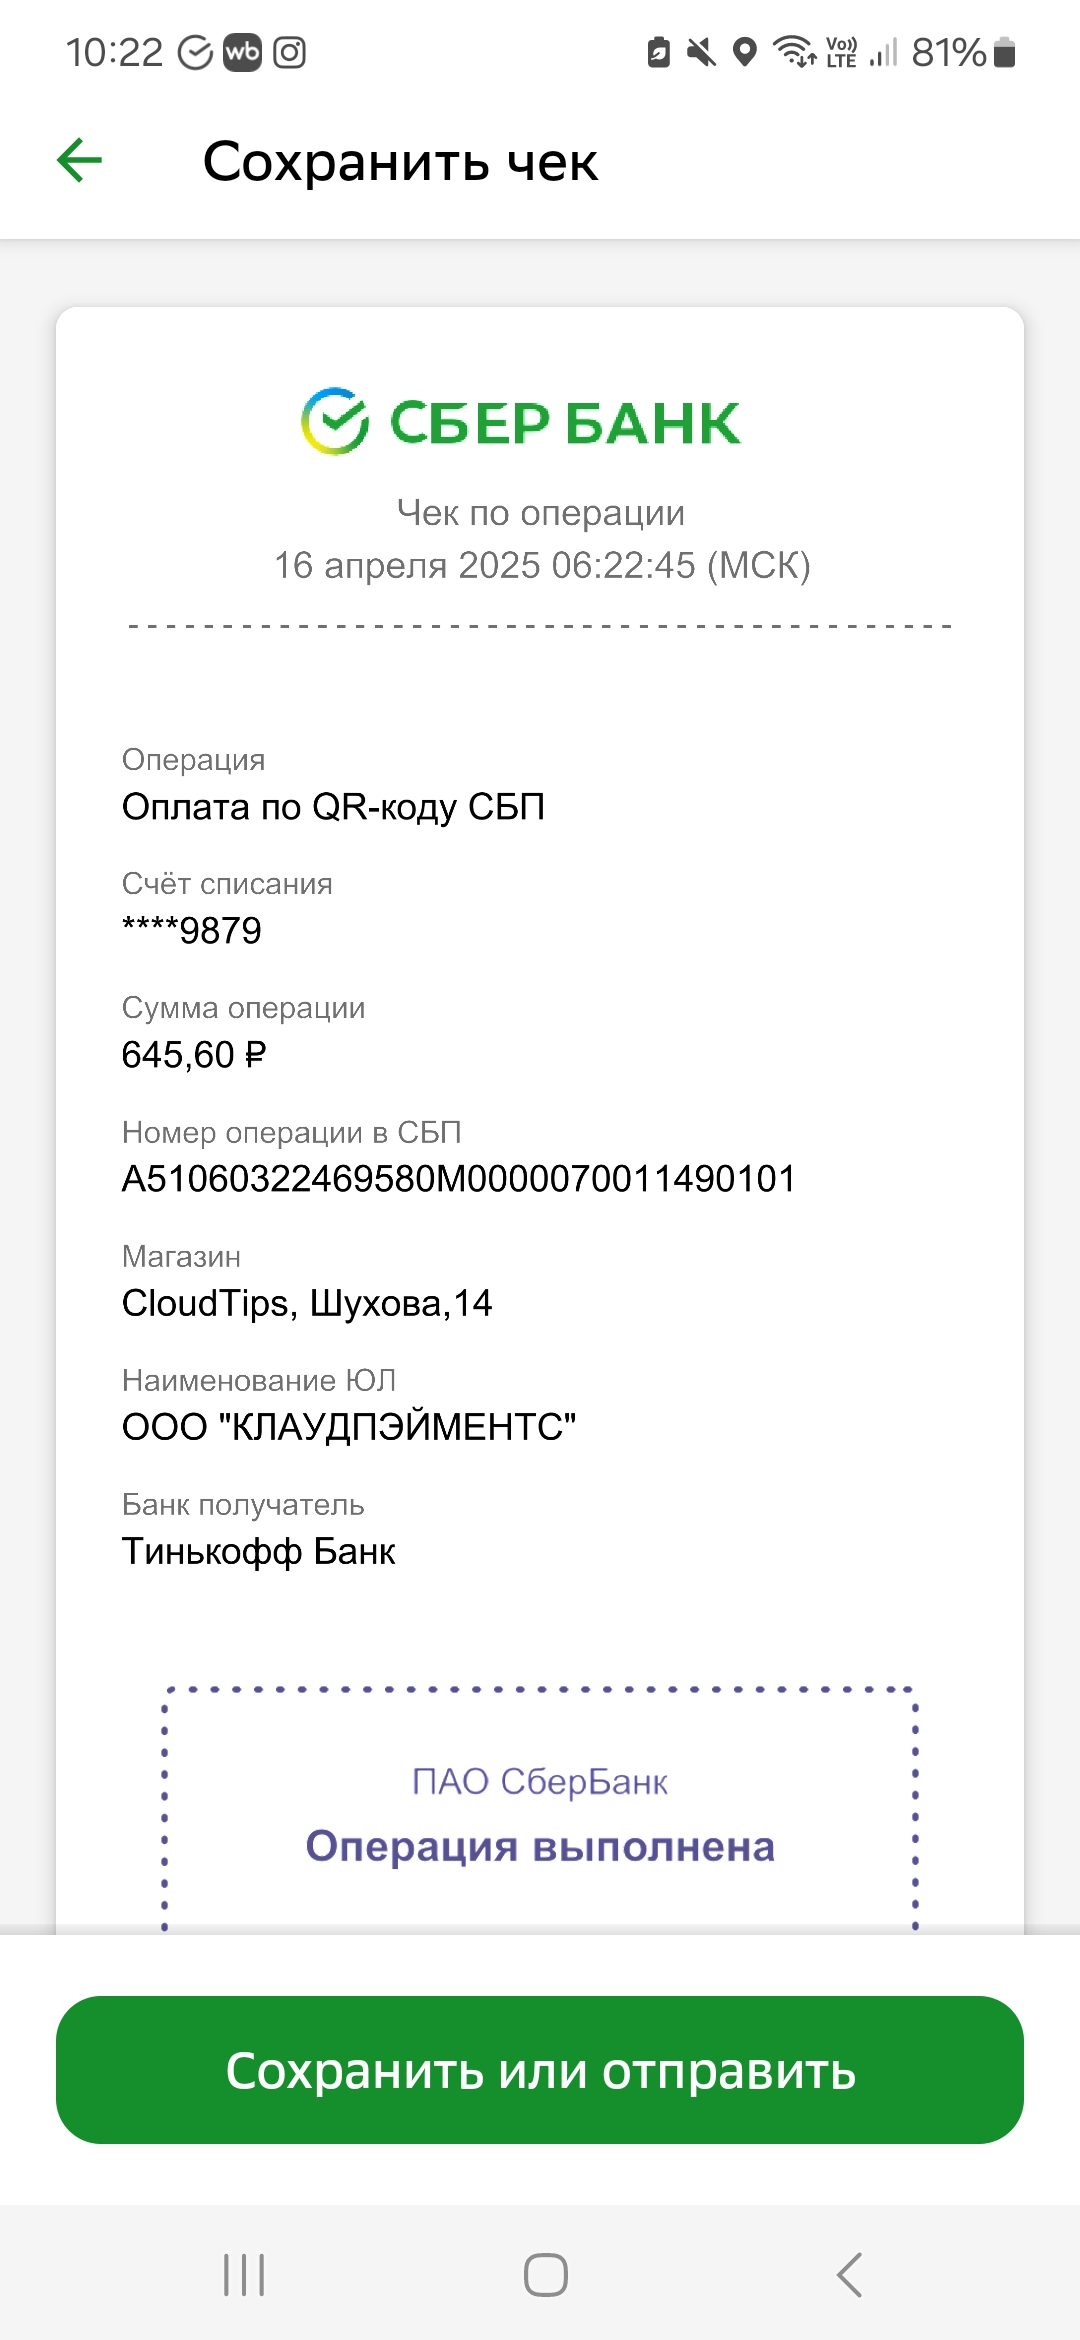Tap the battery indicator icon
The width and height of the screenshot is (1080, 2340).
point(1006,52)
